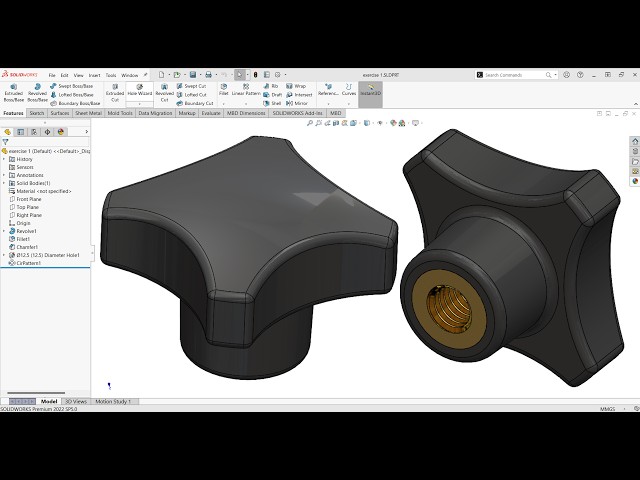Toggle Instant3D mode
640x480 pixels.
371,94
